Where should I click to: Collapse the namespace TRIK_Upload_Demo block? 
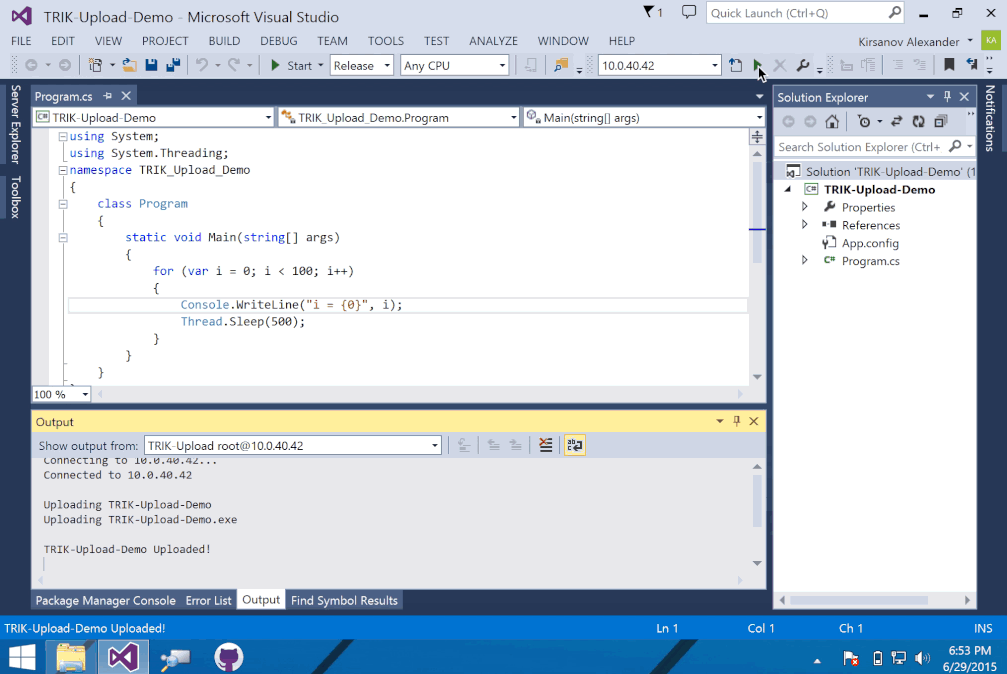tap(63, 170)
